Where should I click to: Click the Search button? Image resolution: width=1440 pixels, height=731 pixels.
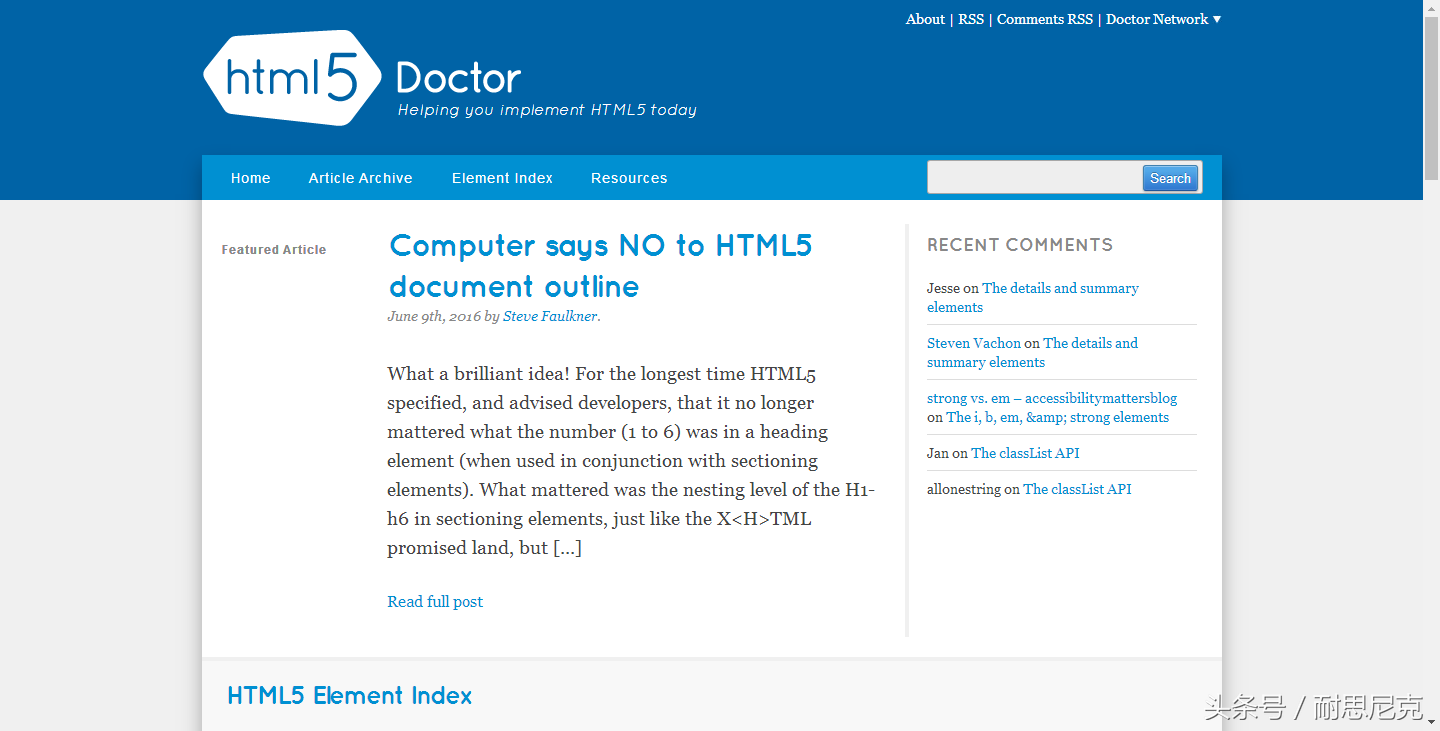coord(1170,179)
